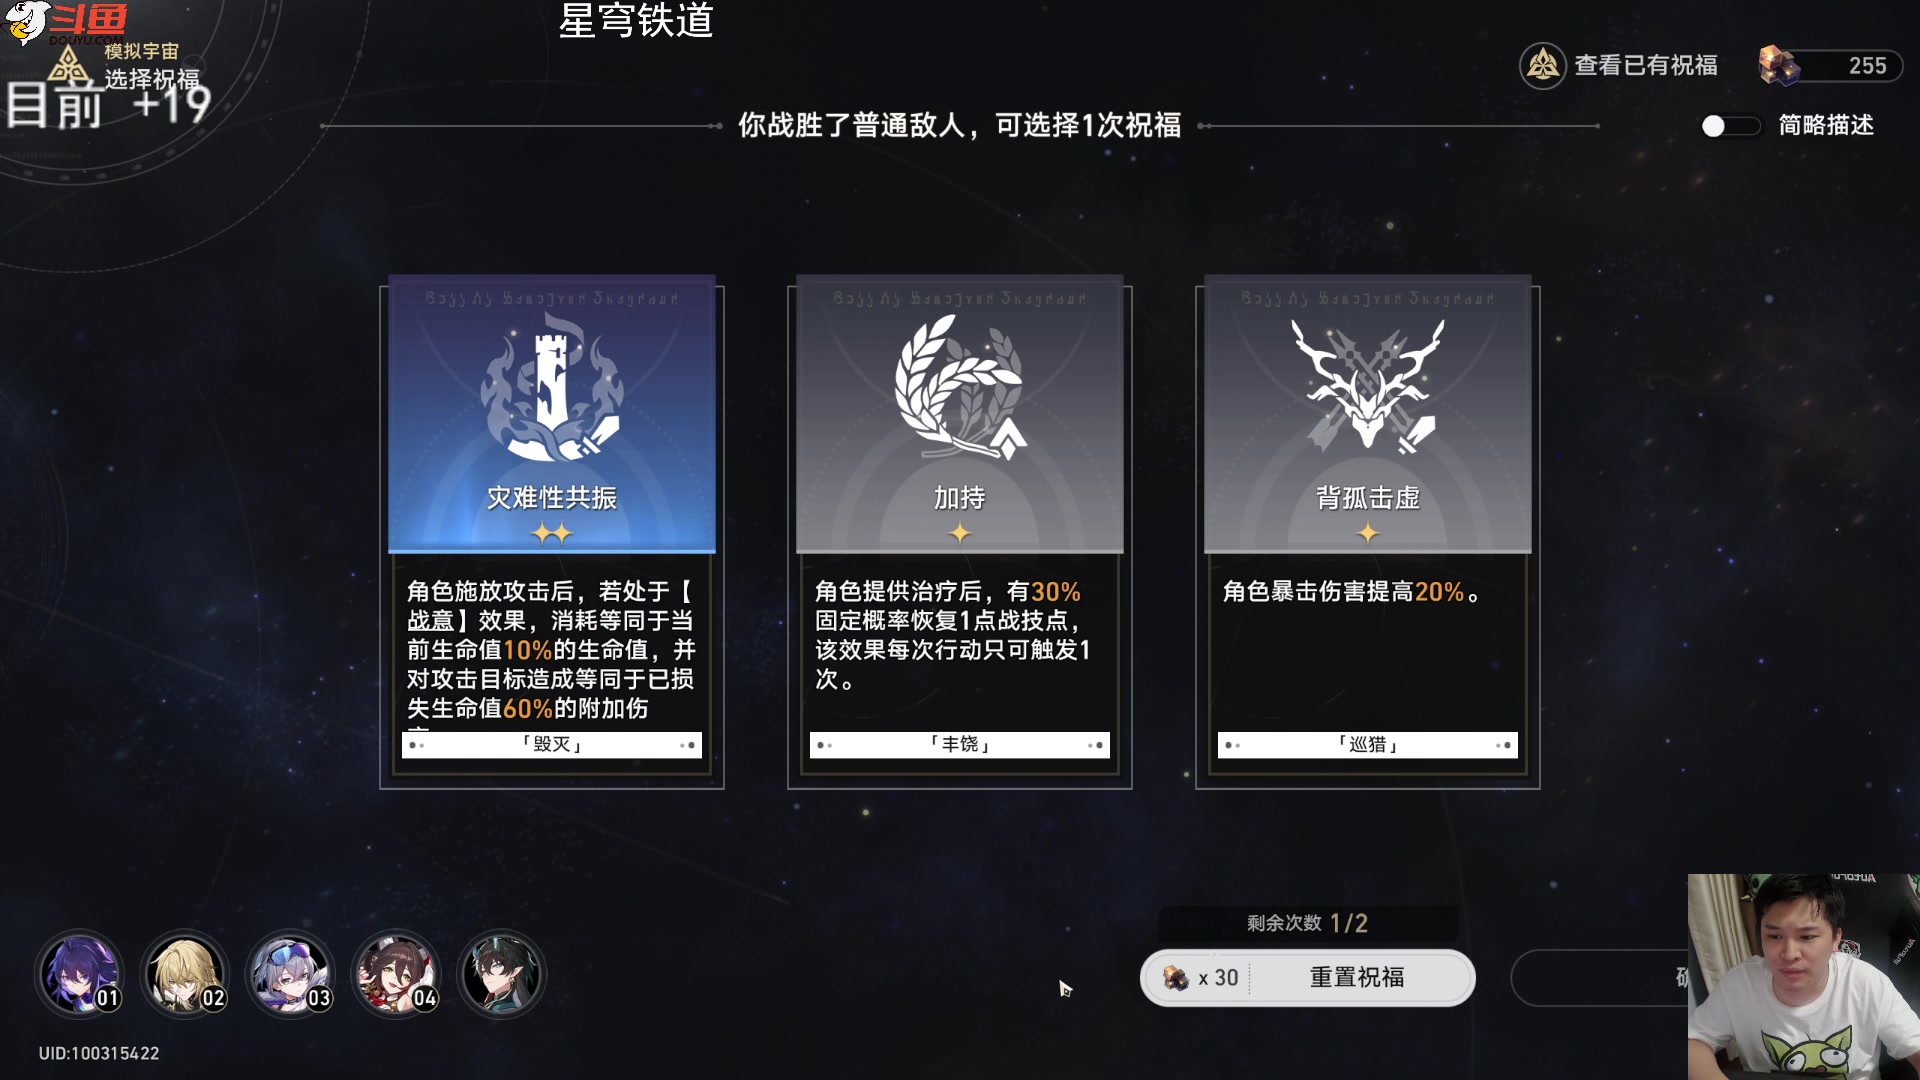The image size is (1920, 1080).
Task: Click the 「丰饶」 path label on second card
Action: (960, 745)
